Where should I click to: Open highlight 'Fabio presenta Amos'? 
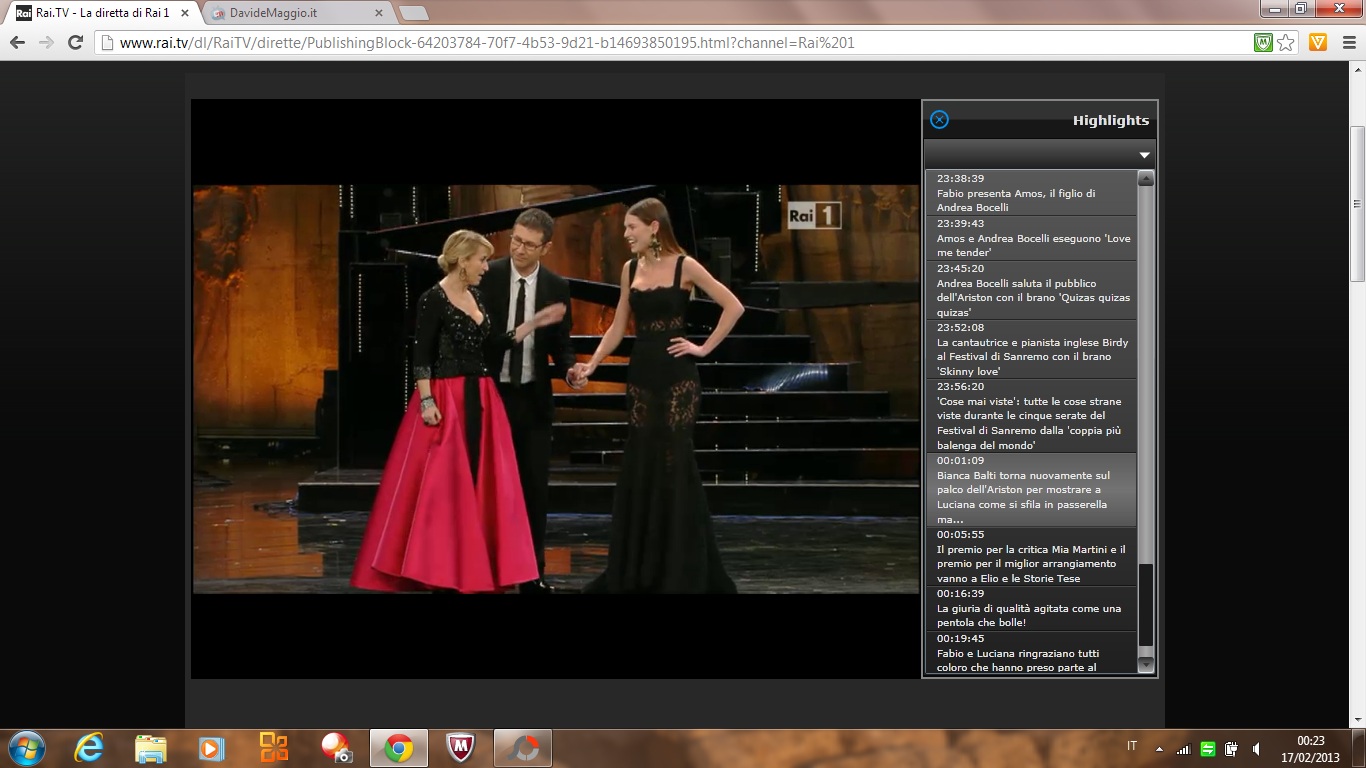[1030, 193]
